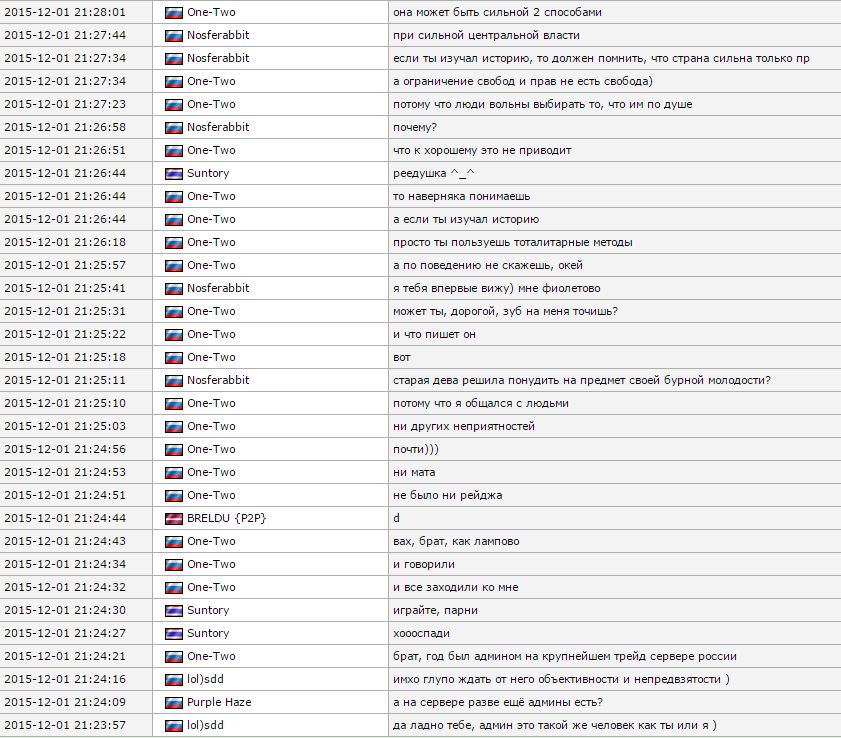Screen dimensions: 841x738
Task: Click Suntory's flag icon in the 21:26:44 row
Action: pos(173,173)
